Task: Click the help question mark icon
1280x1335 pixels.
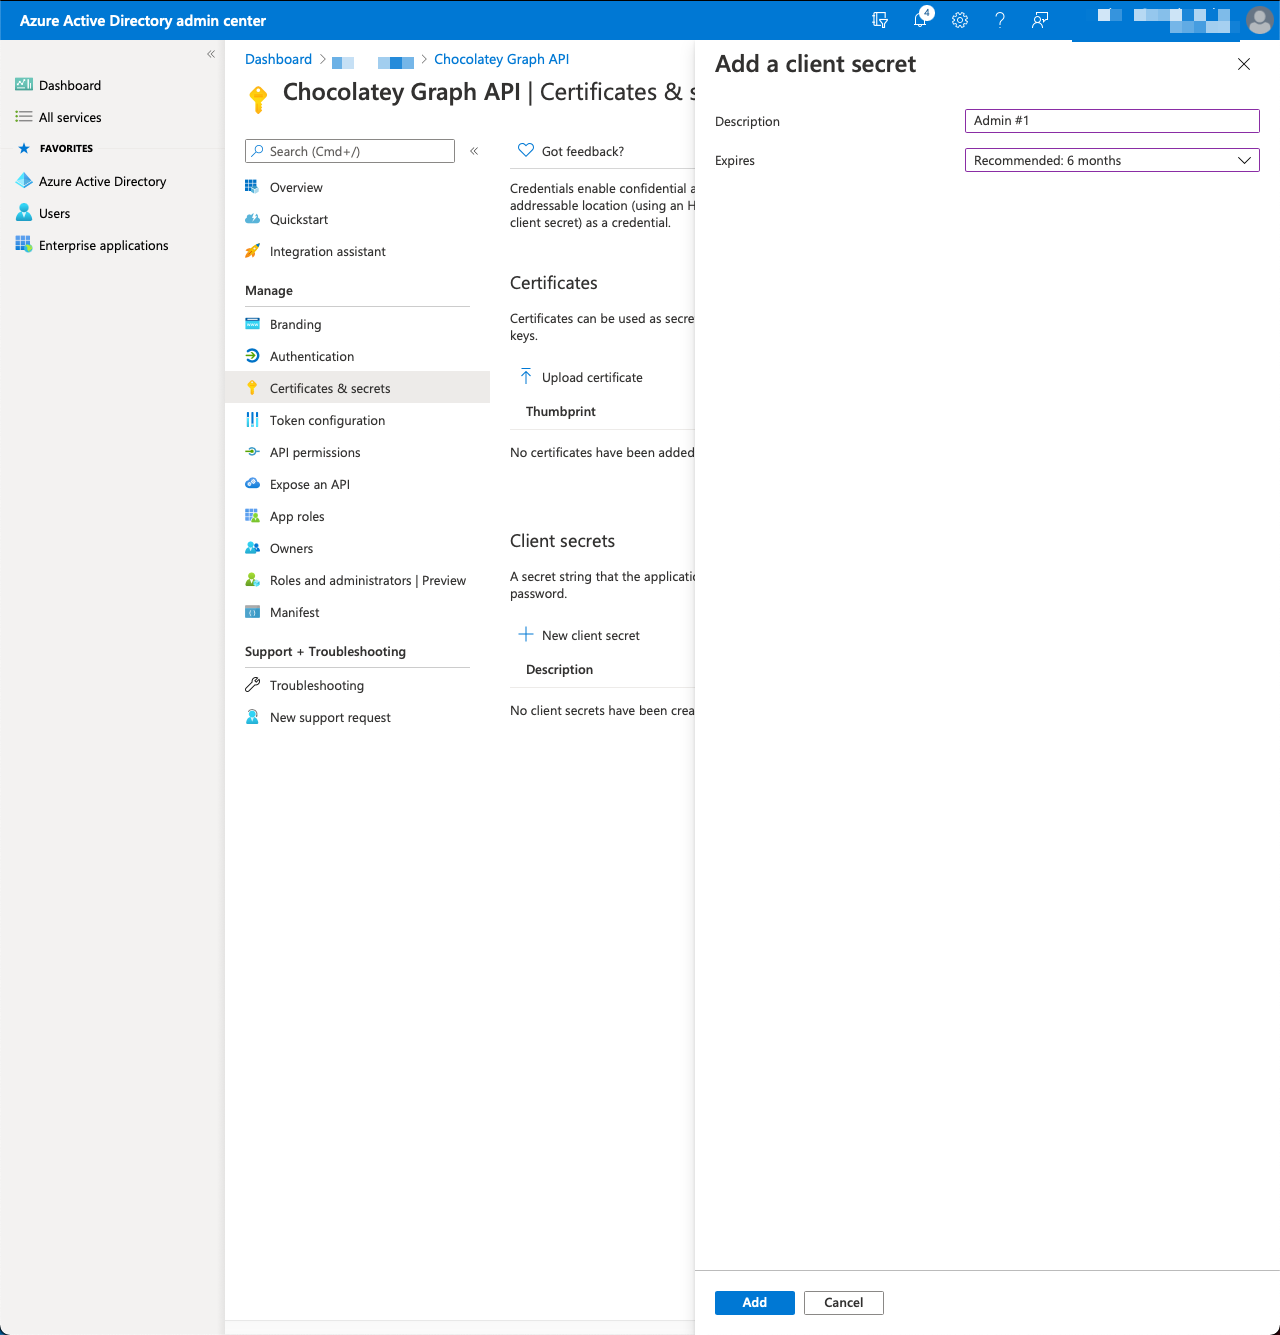Action: pos(1000,20)
